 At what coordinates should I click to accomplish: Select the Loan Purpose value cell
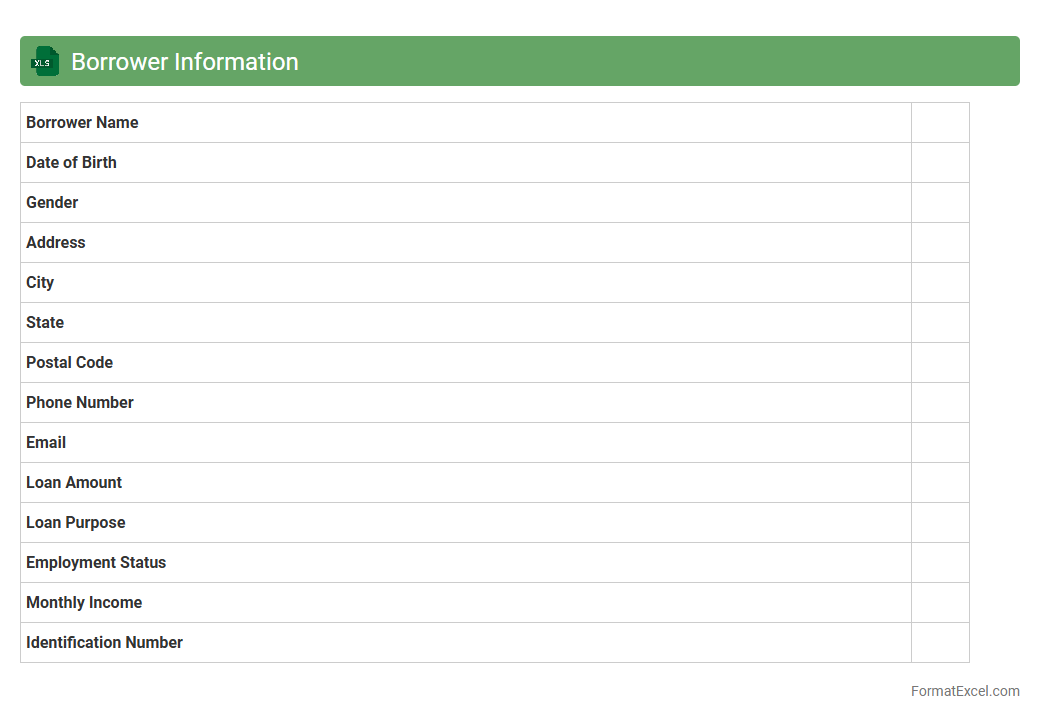(x=940, y=523)
